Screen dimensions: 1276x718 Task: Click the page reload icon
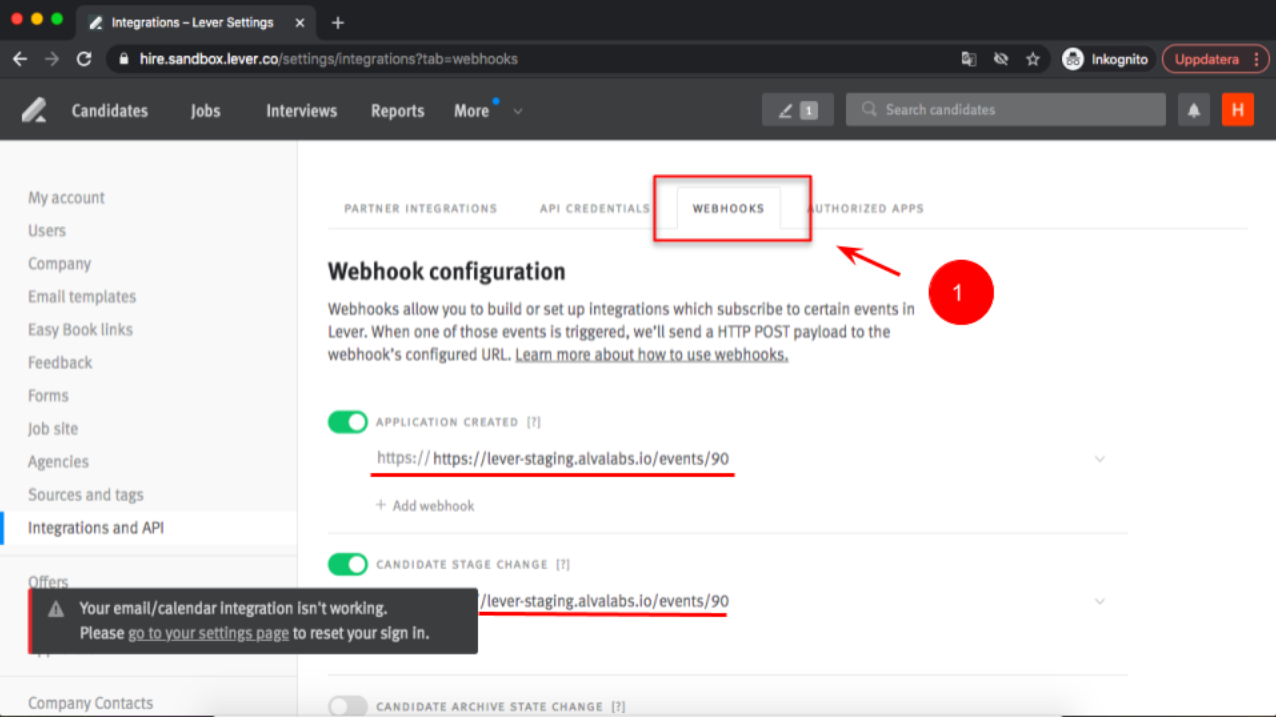click(x=84, y=59)
